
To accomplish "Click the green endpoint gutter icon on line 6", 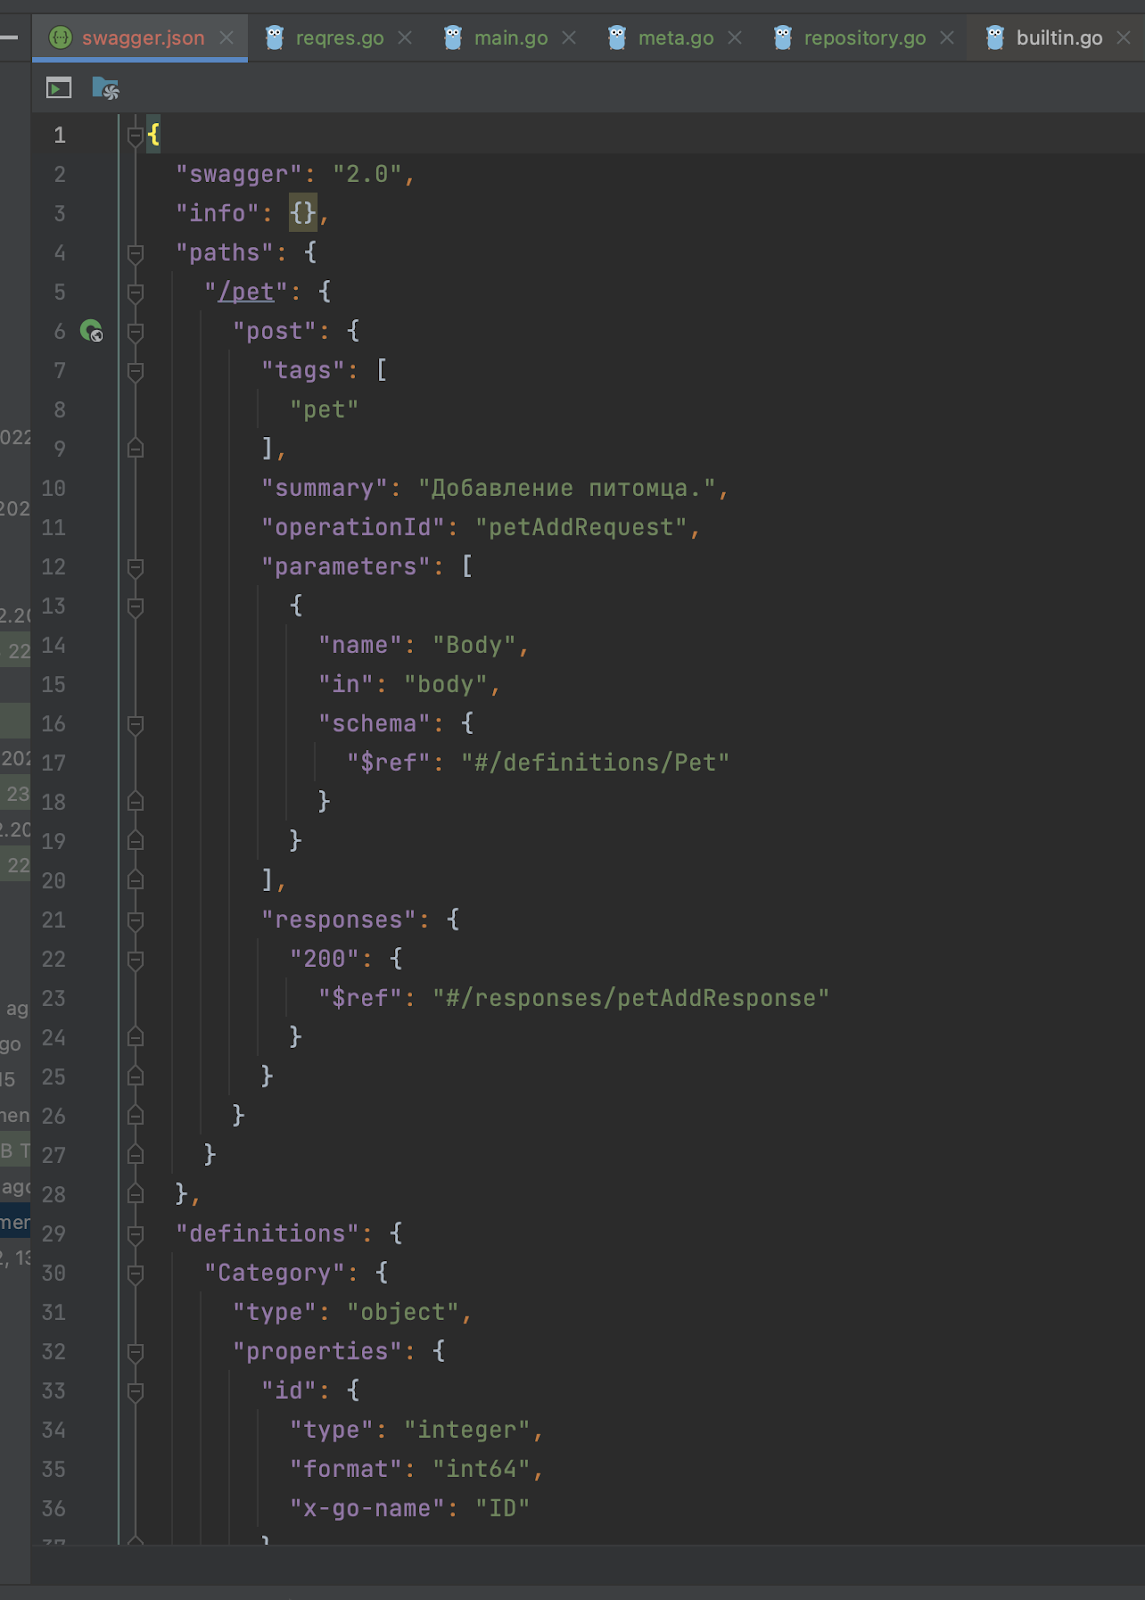I will (91, 331).
